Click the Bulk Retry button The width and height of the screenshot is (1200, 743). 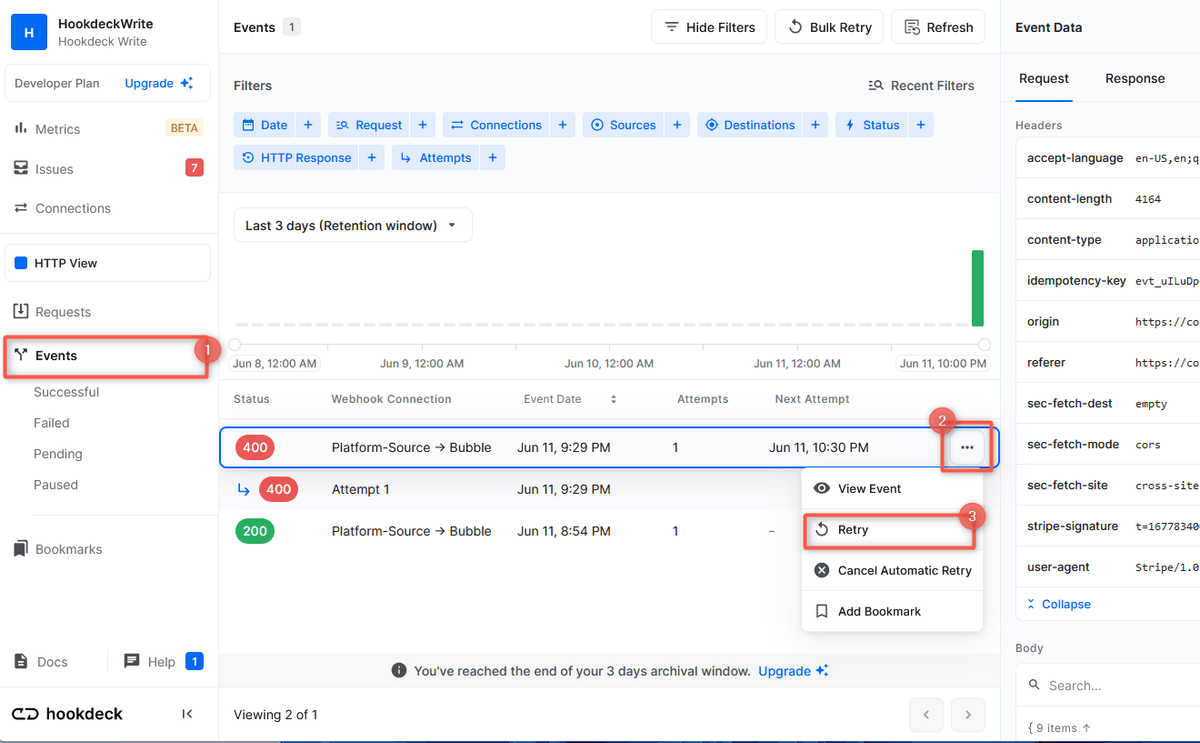pos(829,27)
